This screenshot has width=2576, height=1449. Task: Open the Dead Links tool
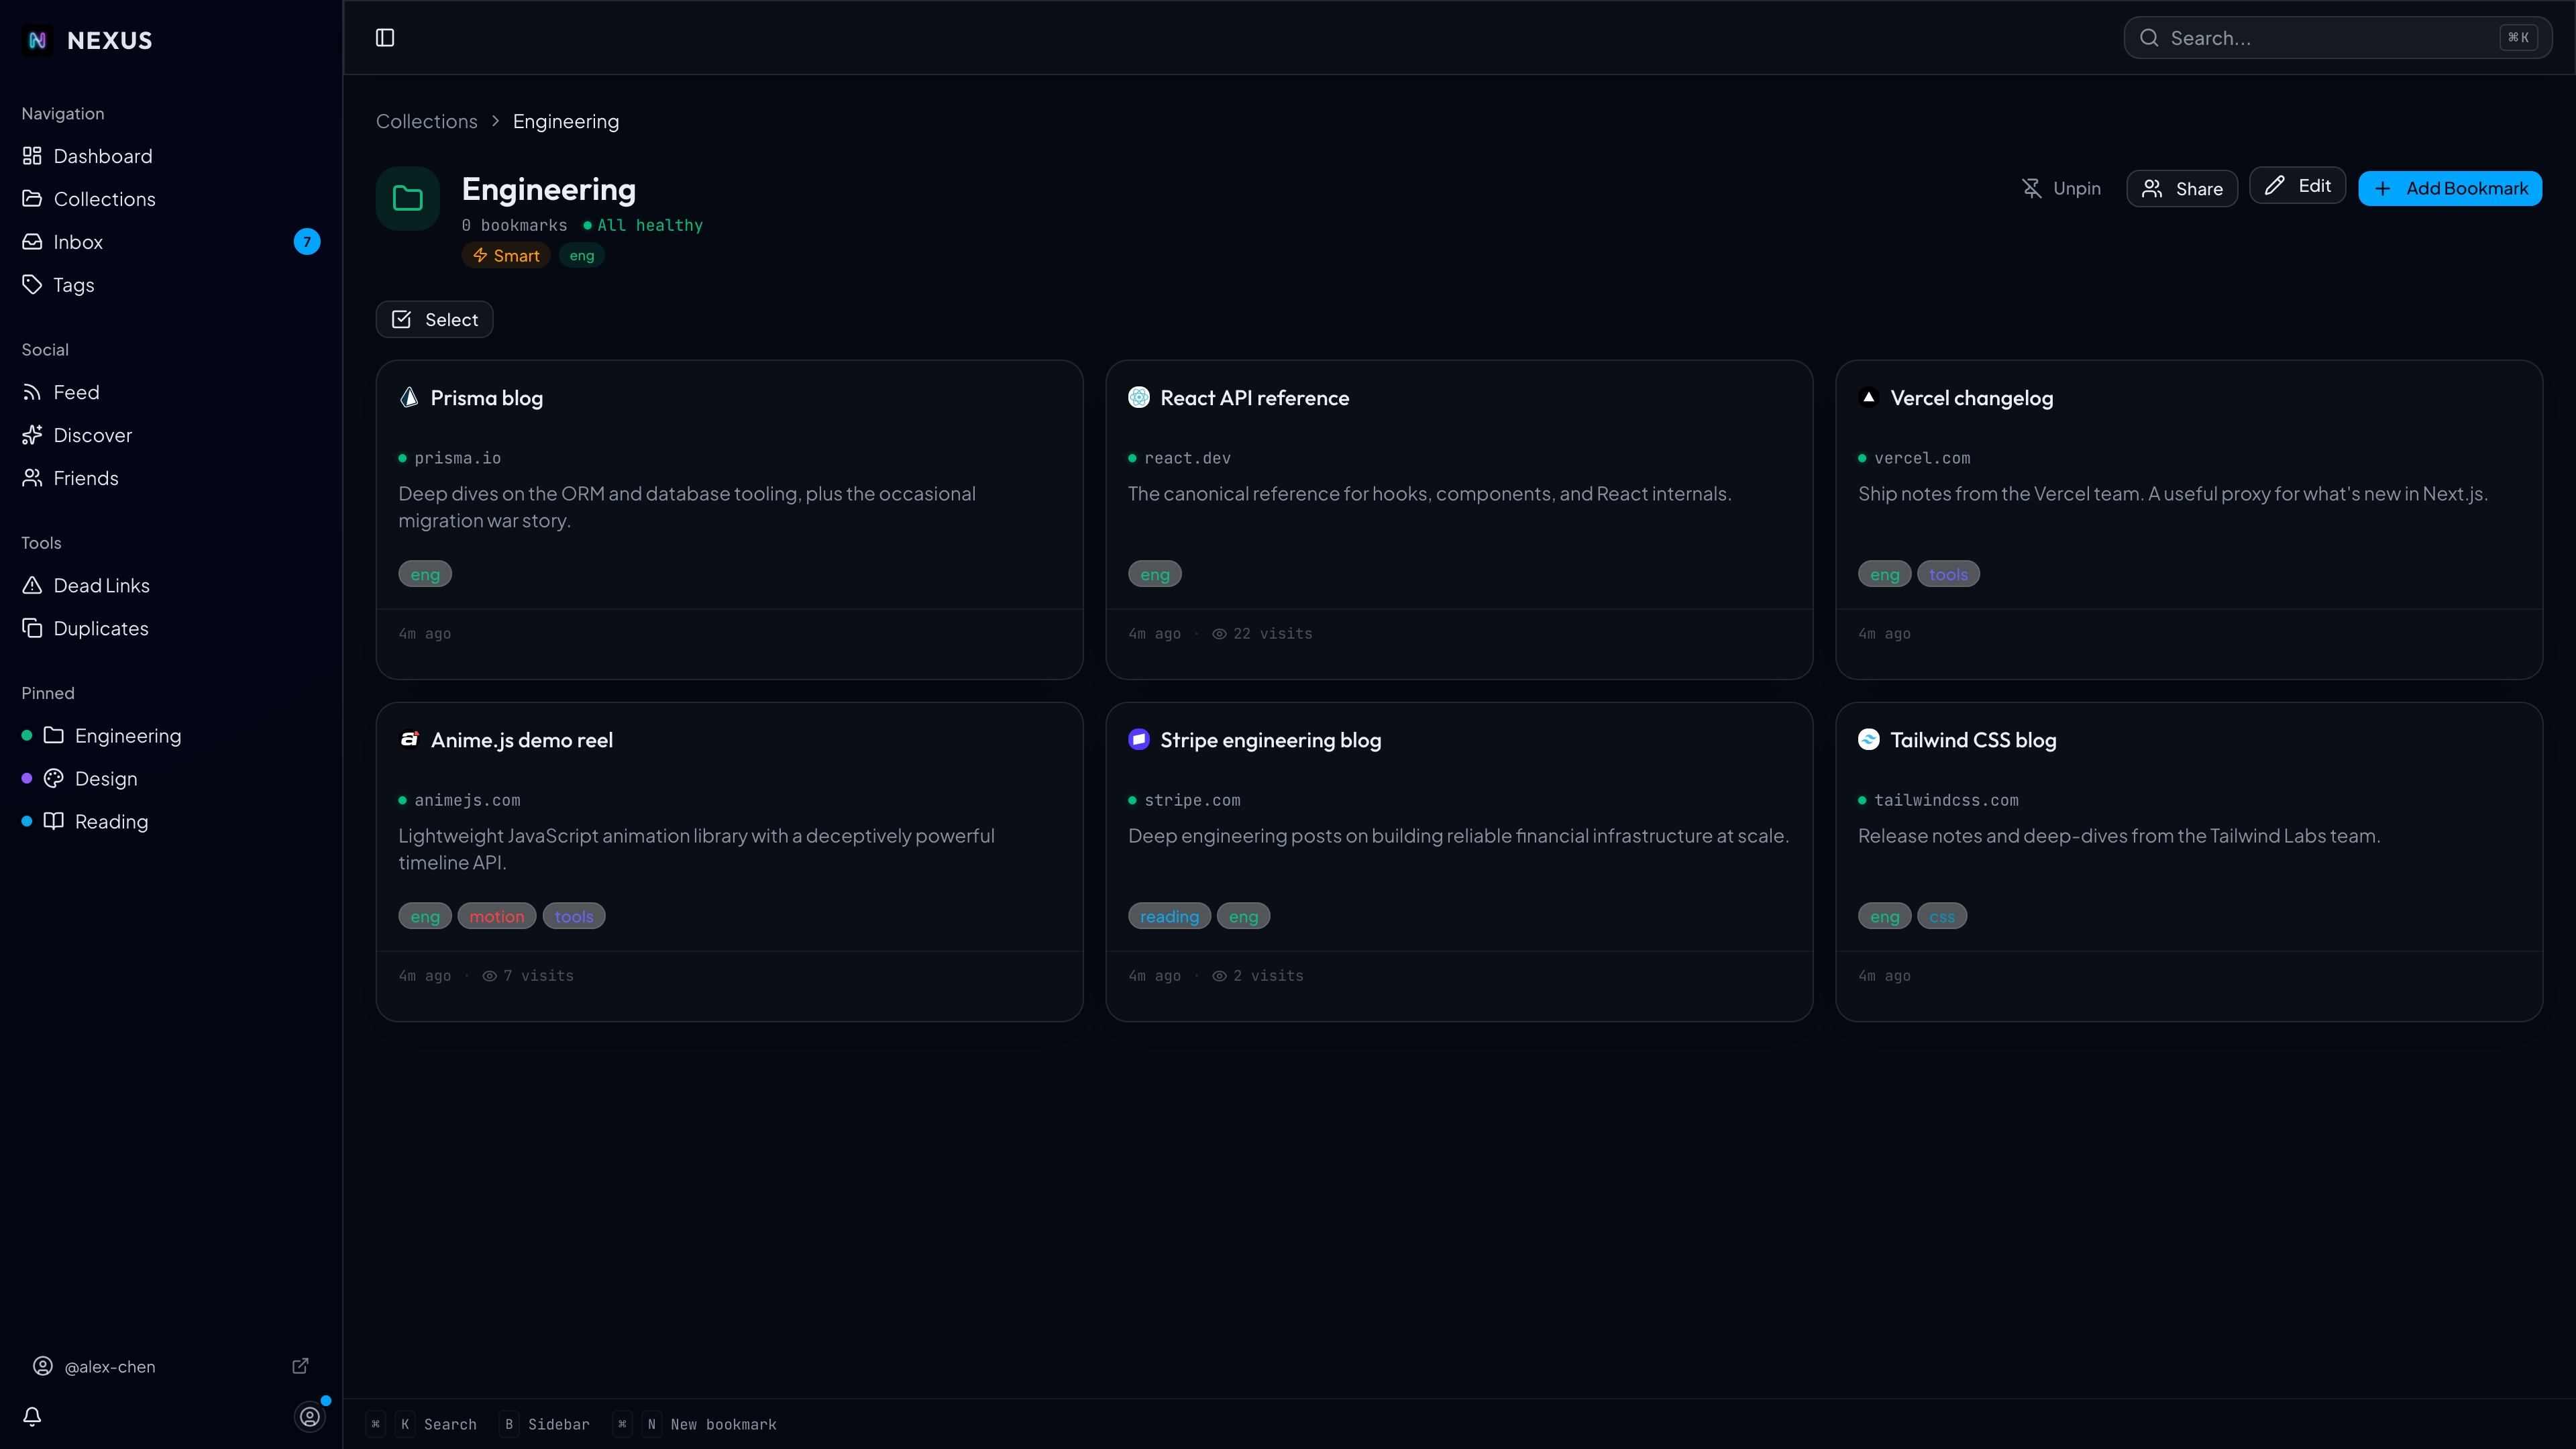pyautogui.click(x=171, y=585)
